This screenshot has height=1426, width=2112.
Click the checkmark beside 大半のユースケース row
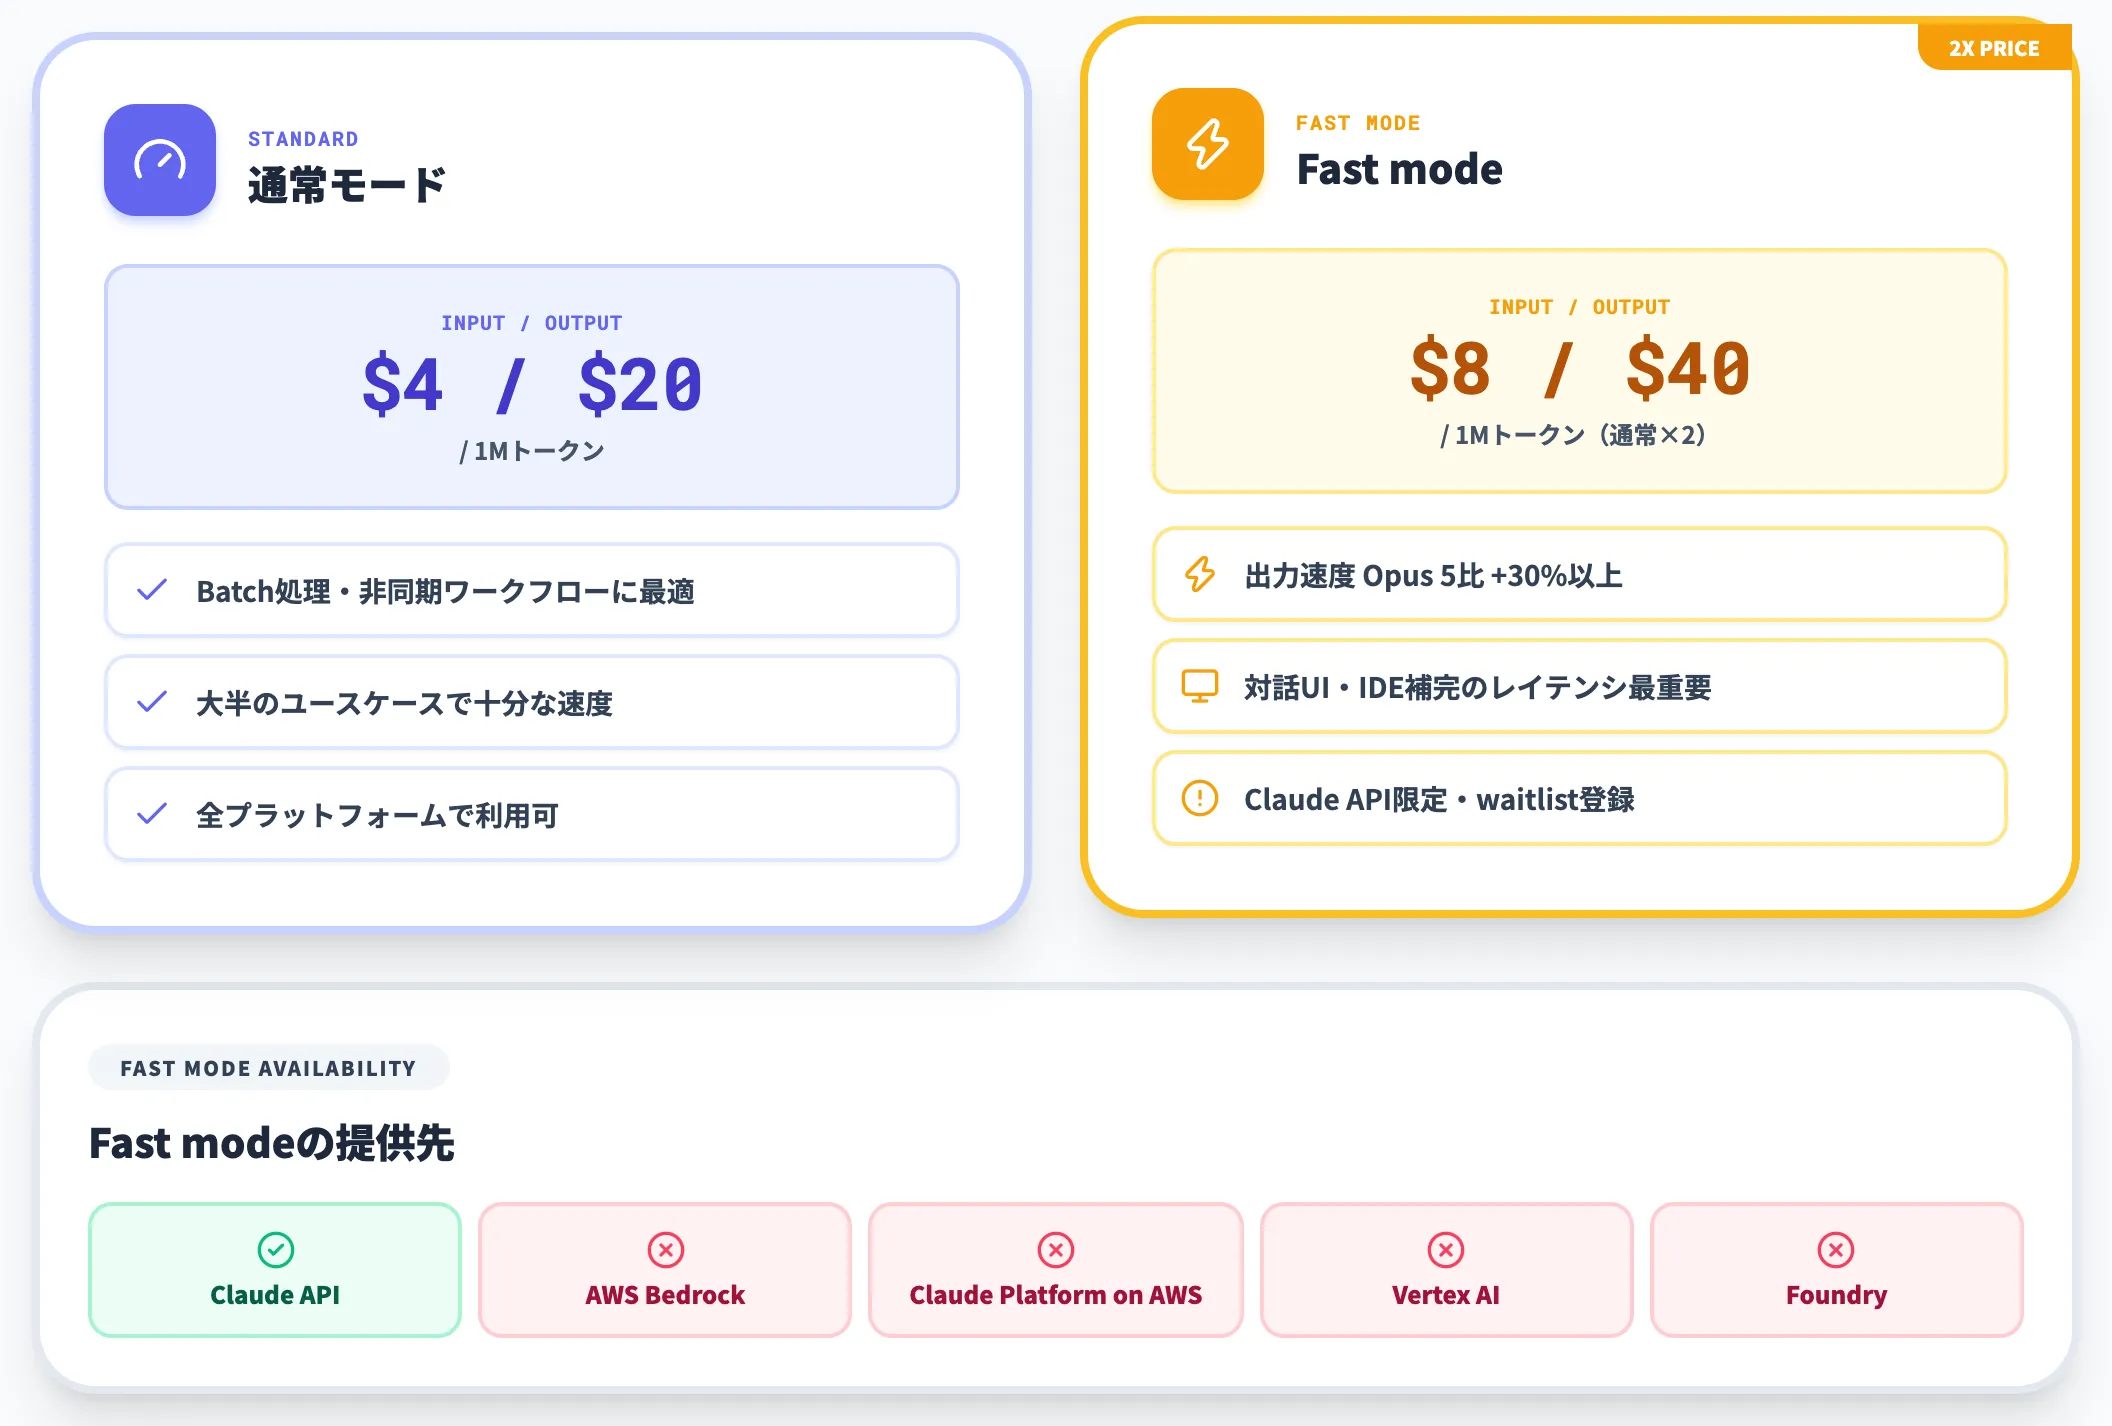(152, 702)
